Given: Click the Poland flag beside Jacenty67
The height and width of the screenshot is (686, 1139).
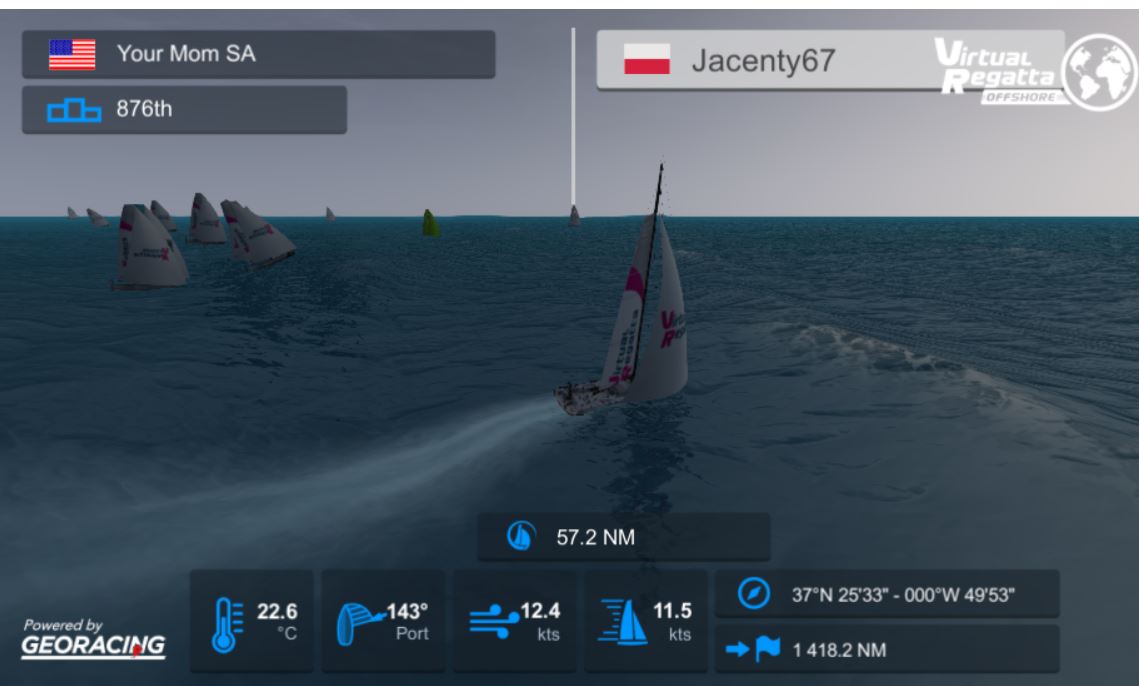Looking at the screenshot, I should point(646,59).
